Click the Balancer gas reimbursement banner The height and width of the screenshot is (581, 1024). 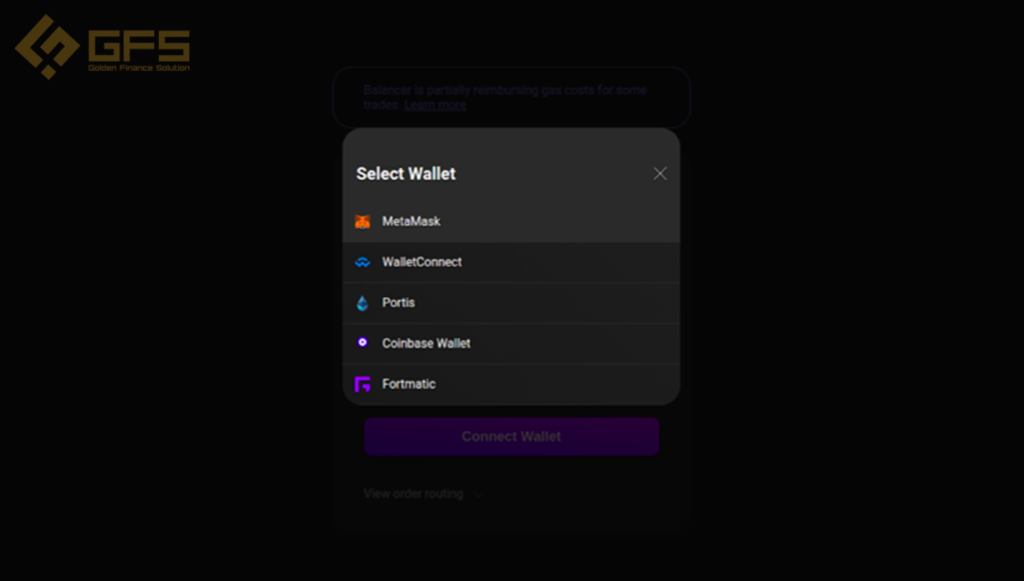(511, 97)
